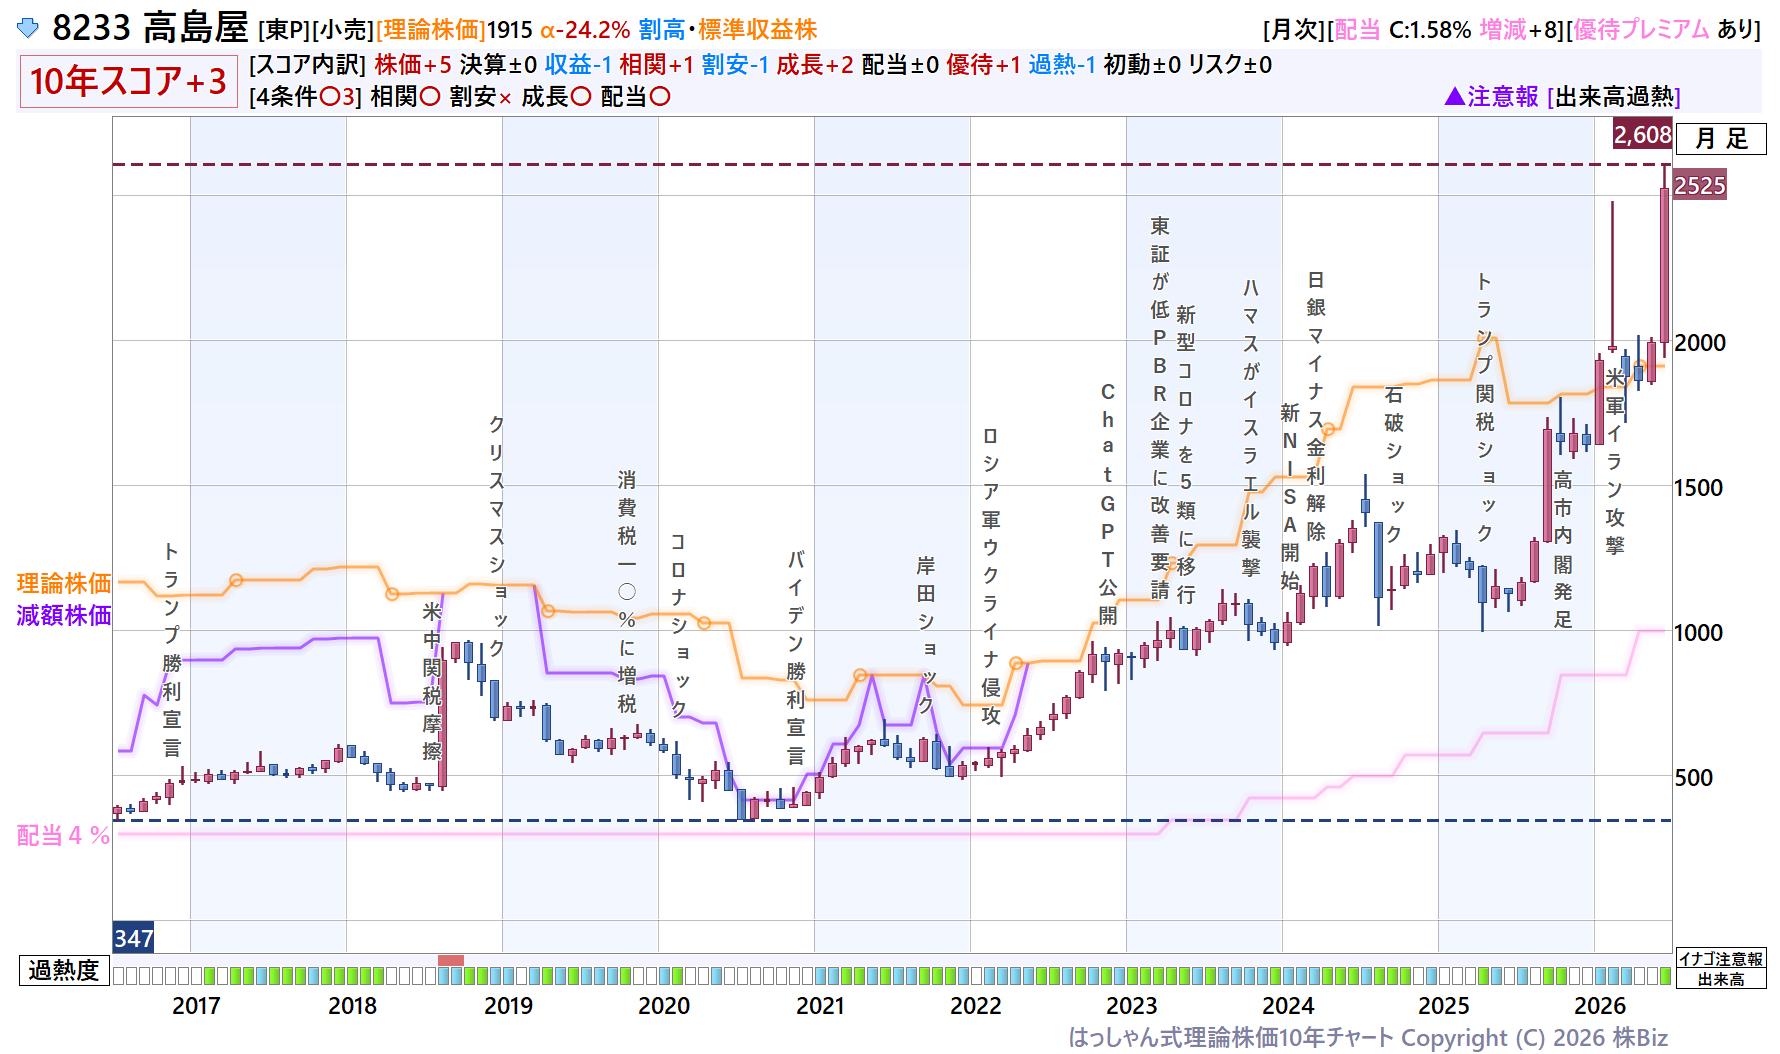Click the 米軍イラン攻撃 event annotation
The height and width of the screenshot is (1054, 1780).
1615,461
